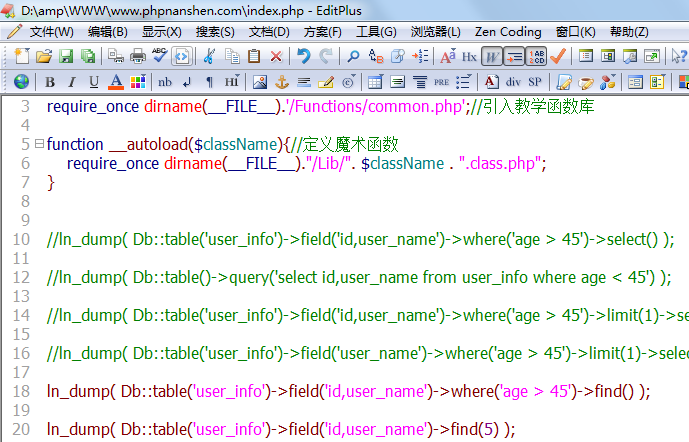Save the file with the single floppy disk icon
This screenshot has height=442, width=689.
pyautogui.click(x=66, y=56)
